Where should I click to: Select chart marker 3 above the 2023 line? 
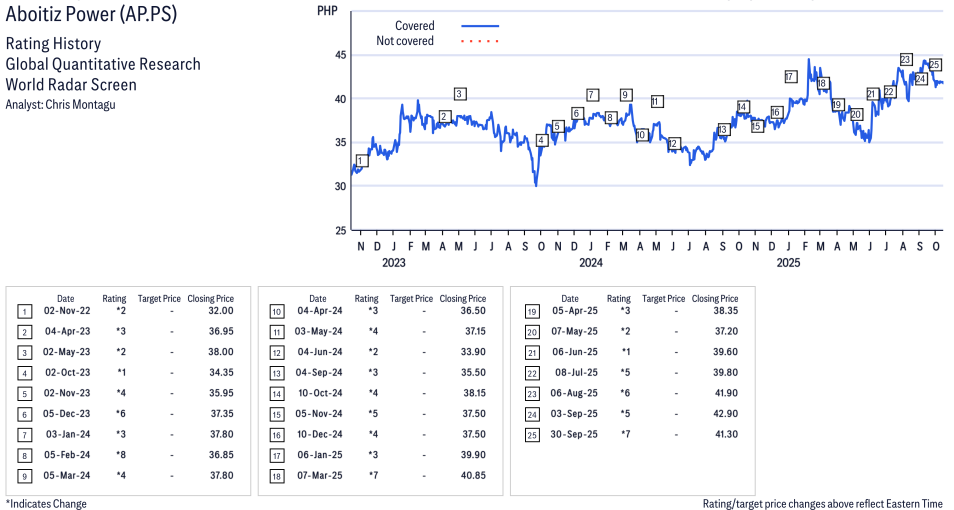[459, 94]
